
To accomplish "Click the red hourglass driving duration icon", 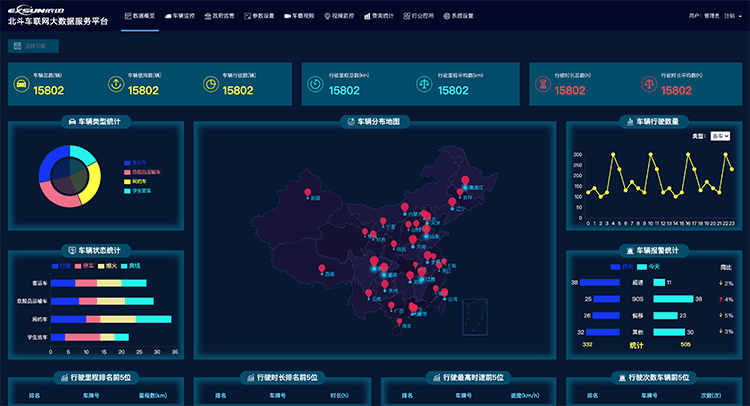I will [543, 84].
